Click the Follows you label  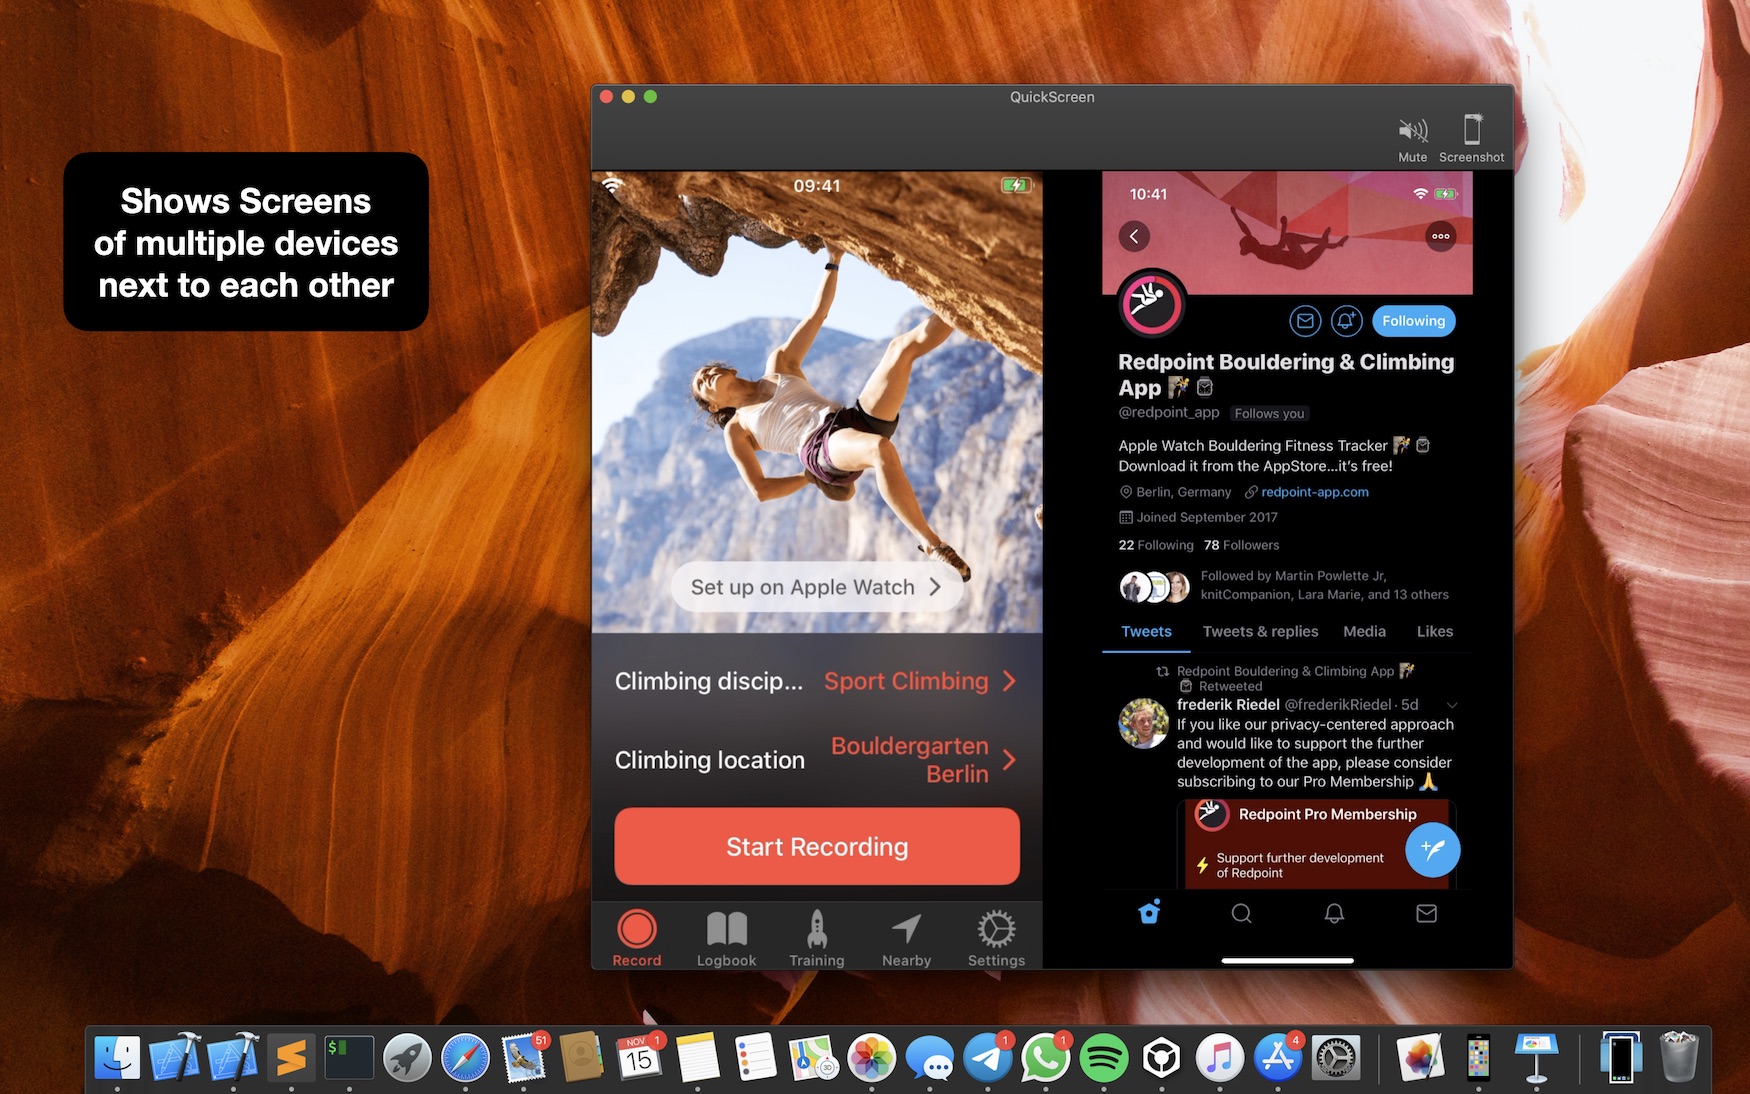[x=1269, y=413]
